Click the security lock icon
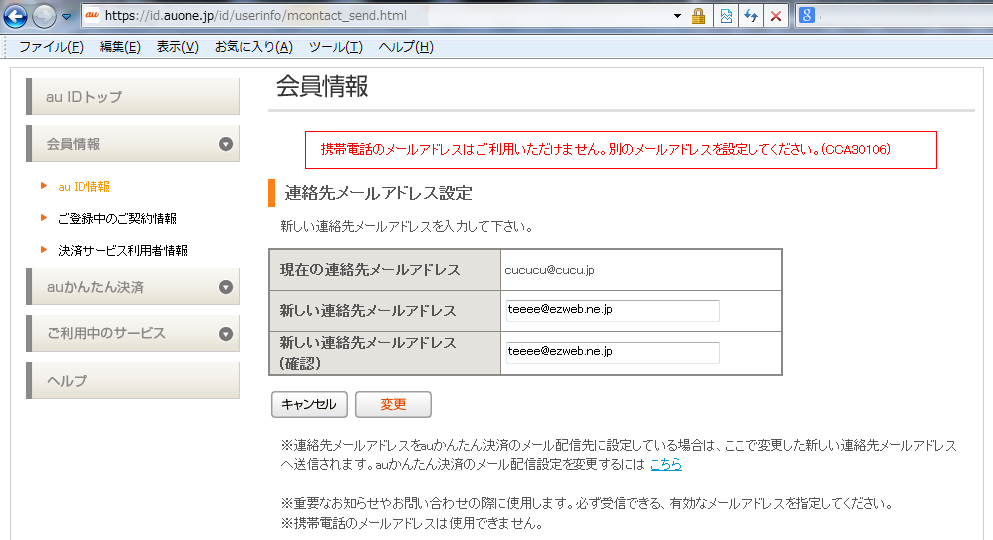 coord(699,16)
